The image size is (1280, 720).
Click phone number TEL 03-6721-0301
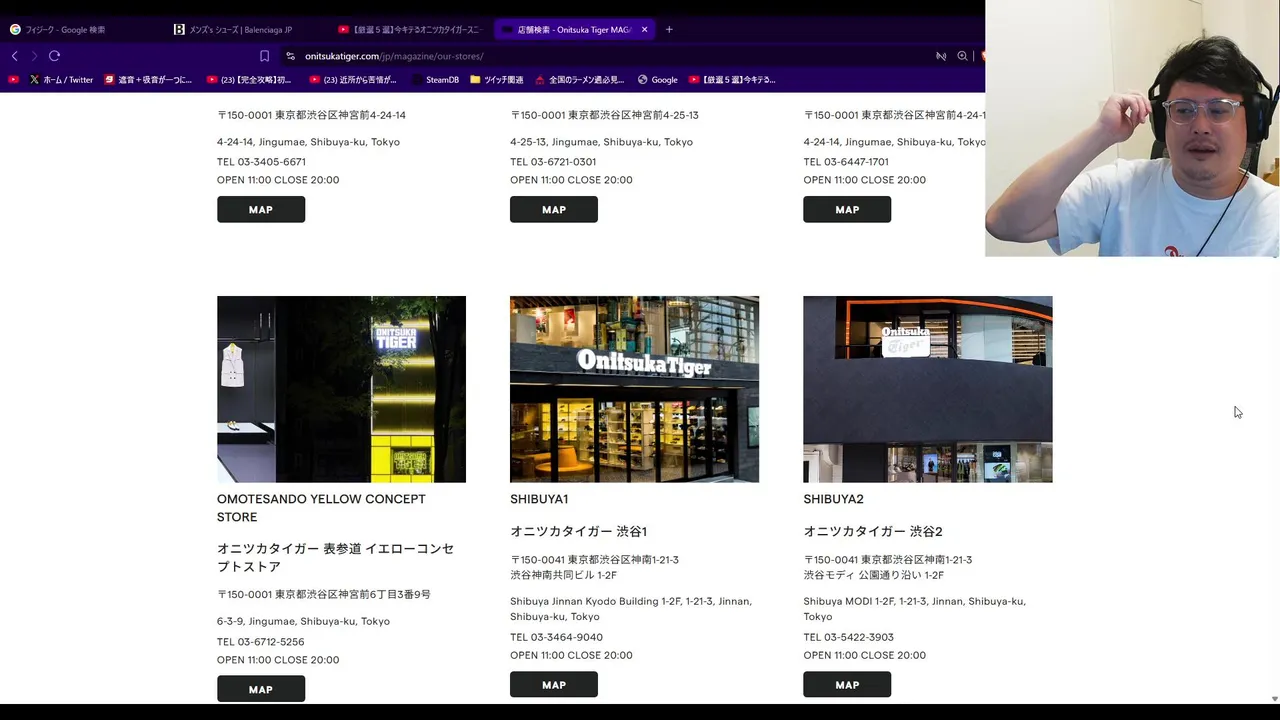coord(553,162)
